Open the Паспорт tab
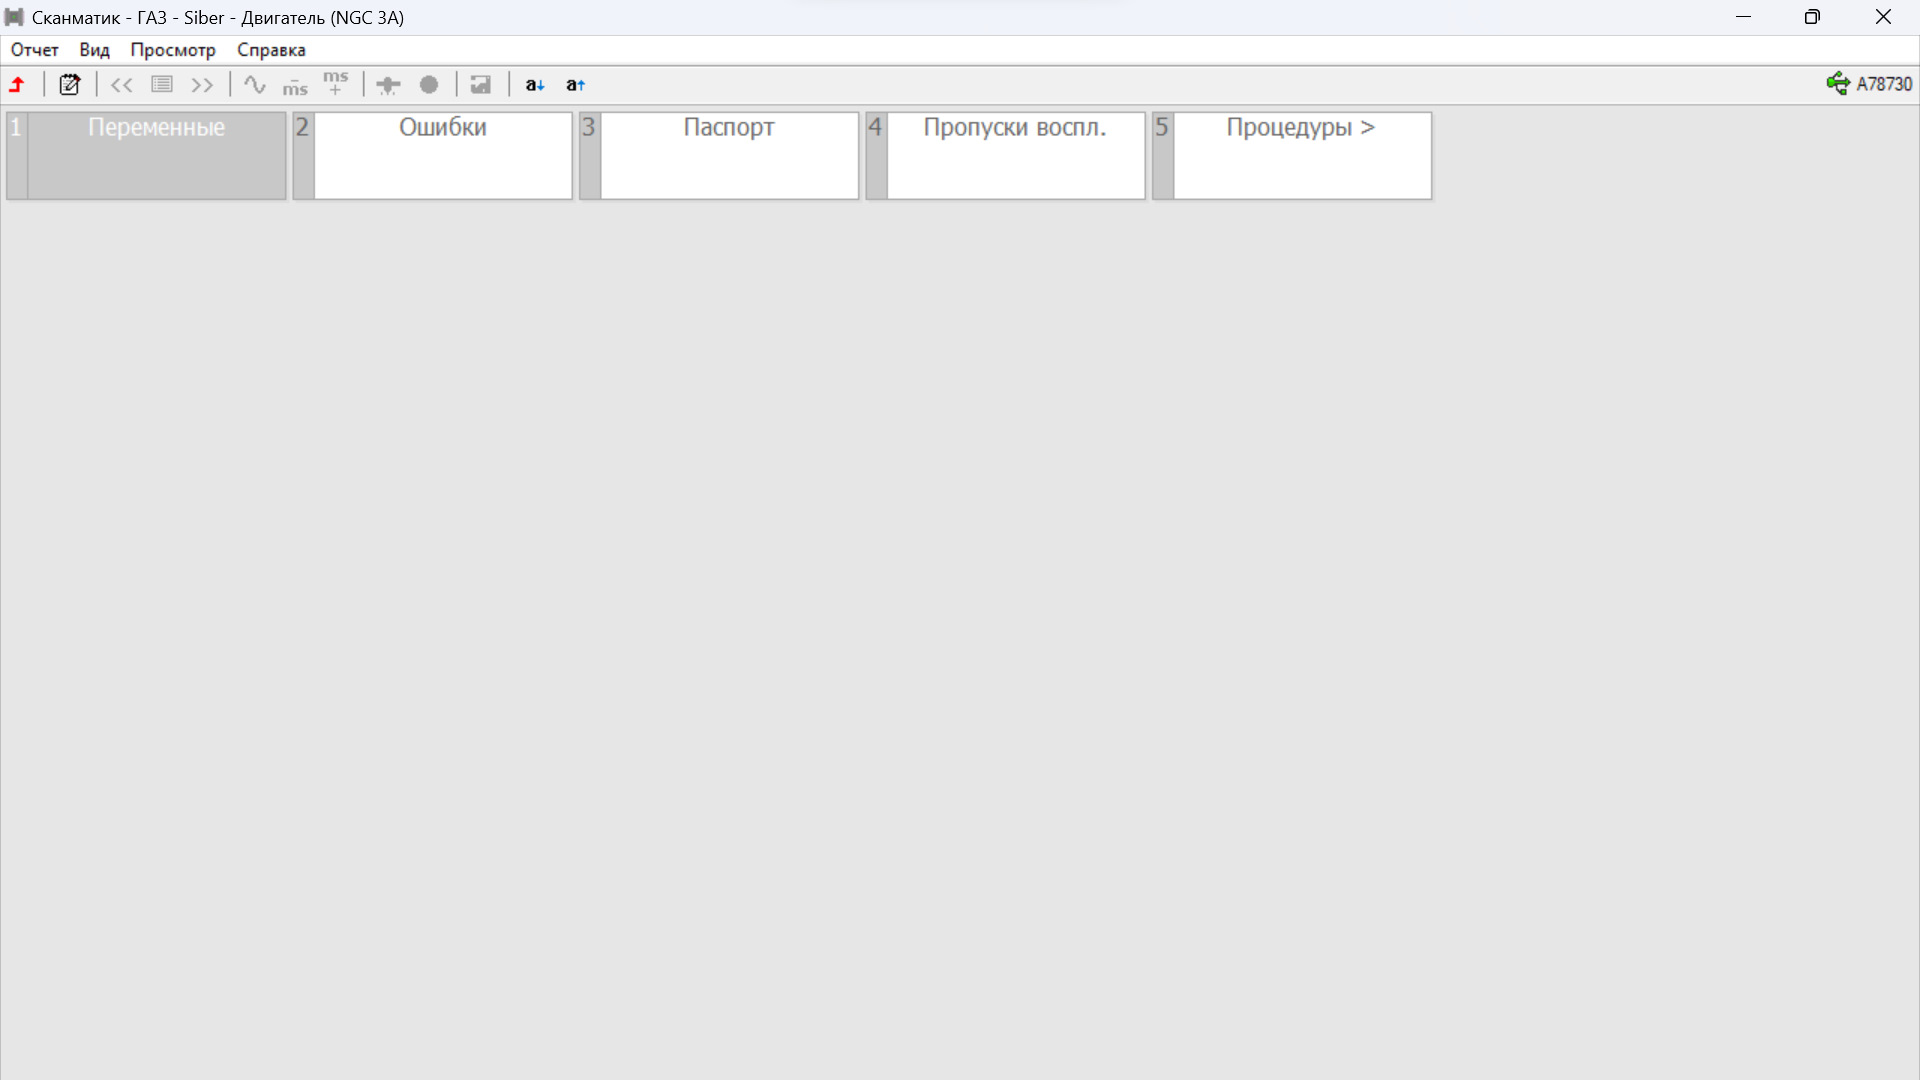The image size is (1920, 1080). (x=719, y=155)
